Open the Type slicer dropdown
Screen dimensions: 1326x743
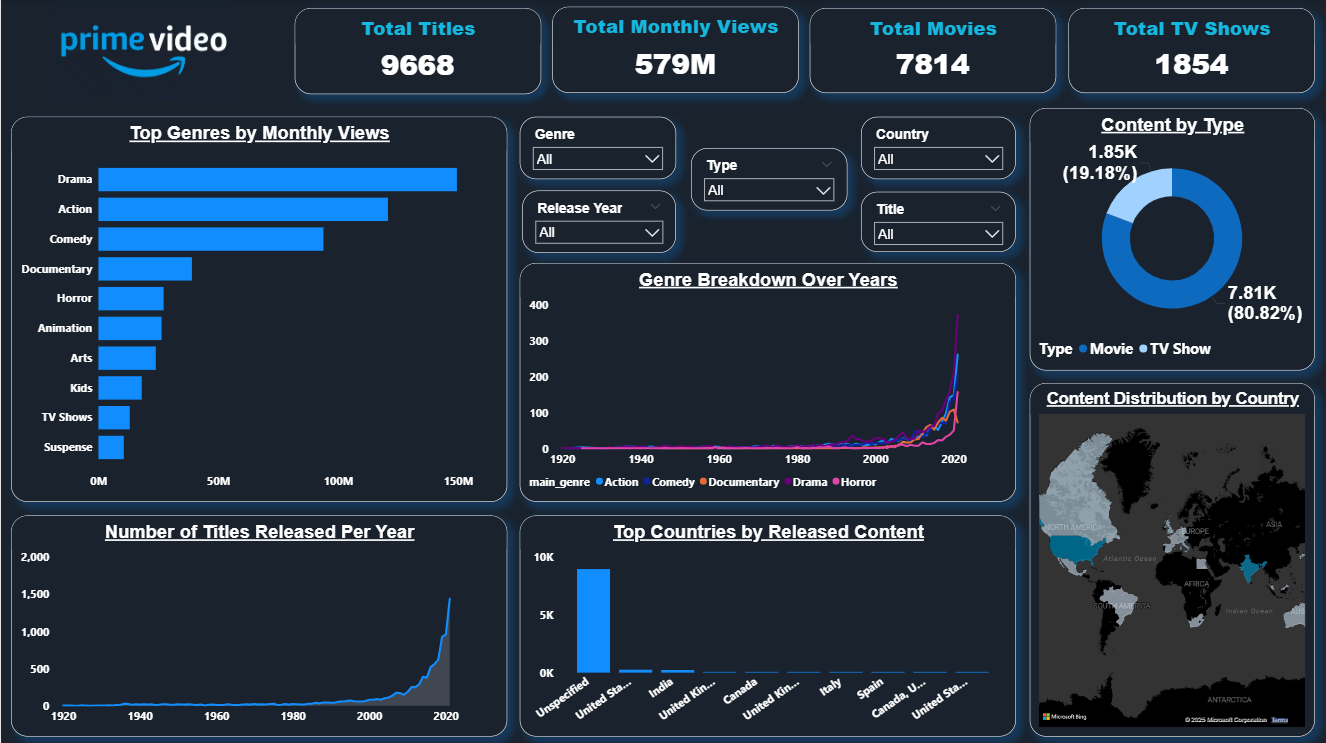click(x=767, y=189)
